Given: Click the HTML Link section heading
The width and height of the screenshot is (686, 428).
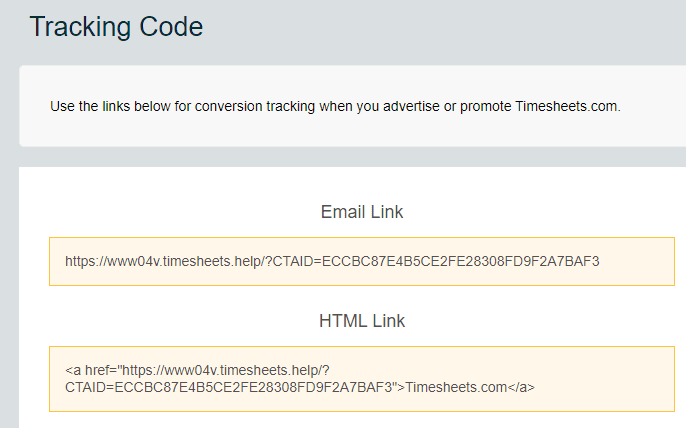Looking at the screenshot, I should (362, 321).
